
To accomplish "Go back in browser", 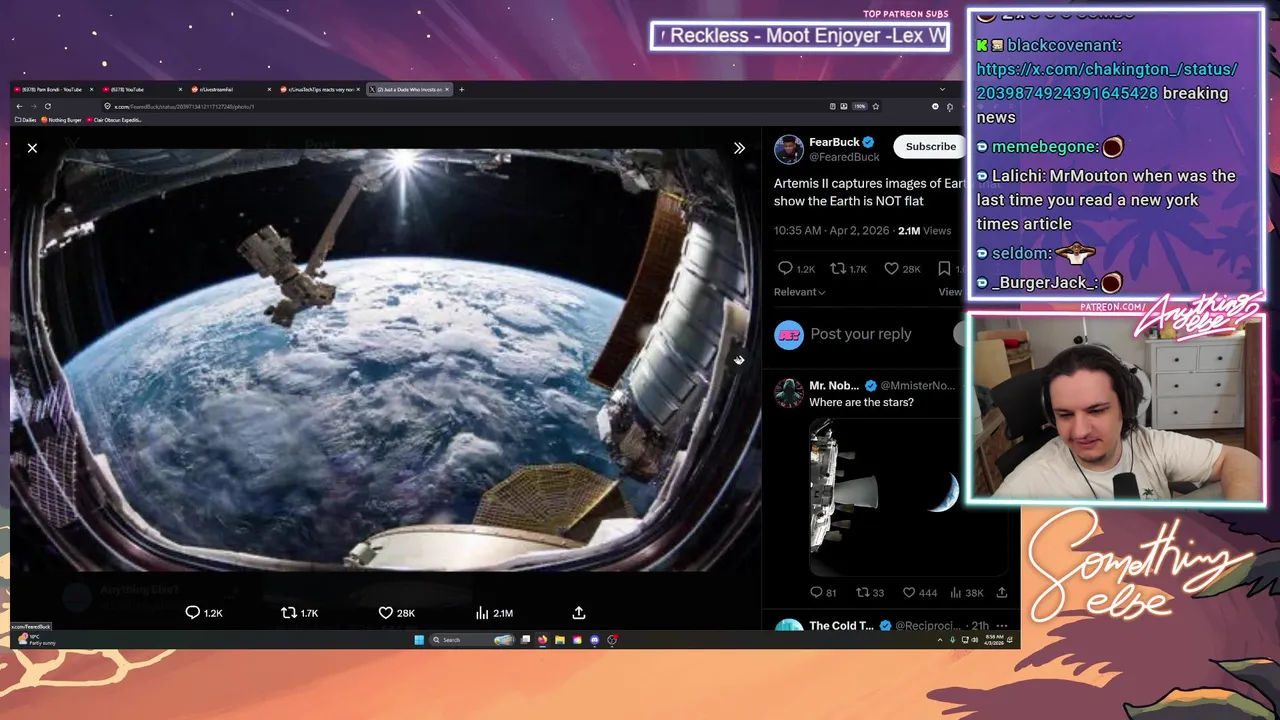I will pos(19,106).
